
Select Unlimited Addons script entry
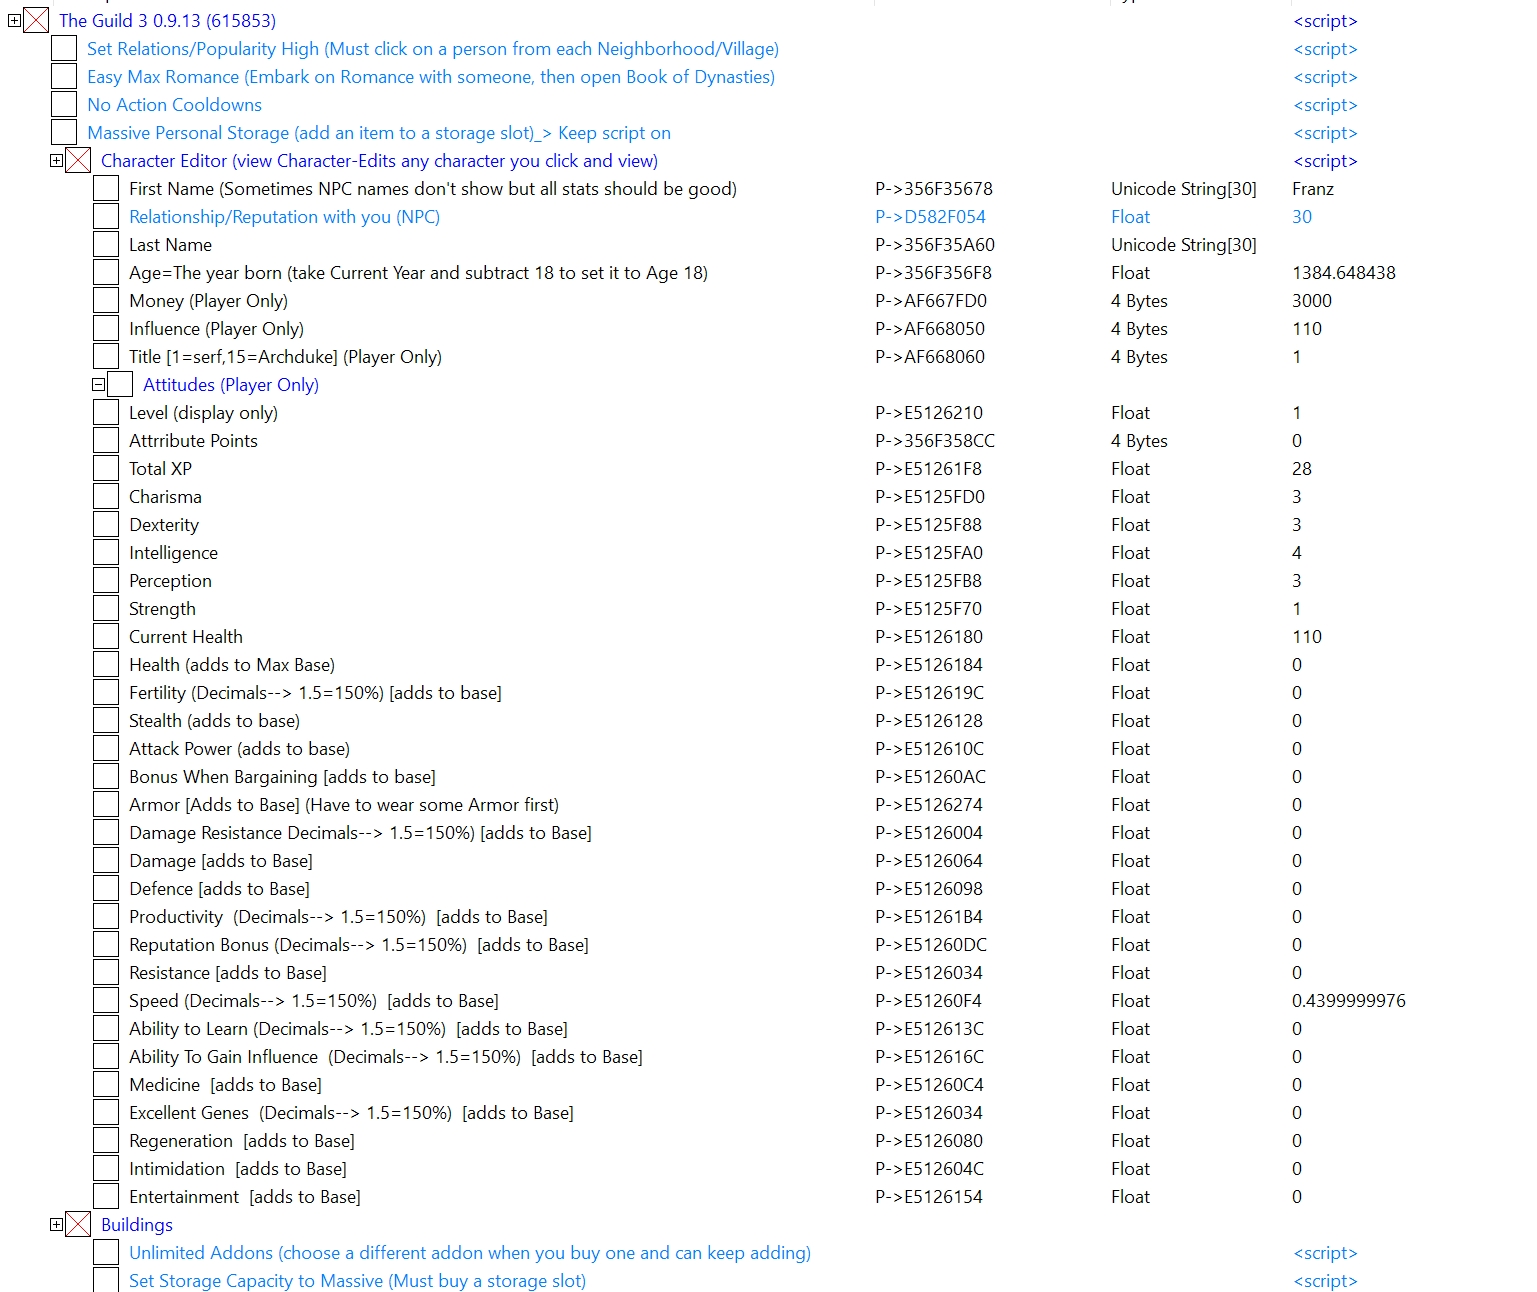[x=470, y=1252]
